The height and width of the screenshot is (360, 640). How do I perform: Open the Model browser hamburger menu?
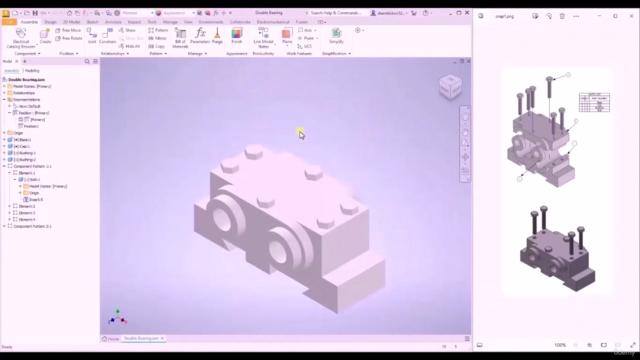coord(96,61)
